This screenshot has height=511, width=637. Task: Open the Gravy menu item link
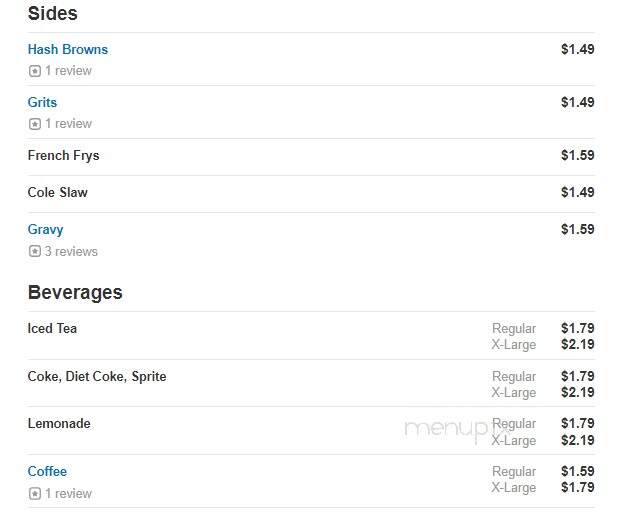(46, 230)
